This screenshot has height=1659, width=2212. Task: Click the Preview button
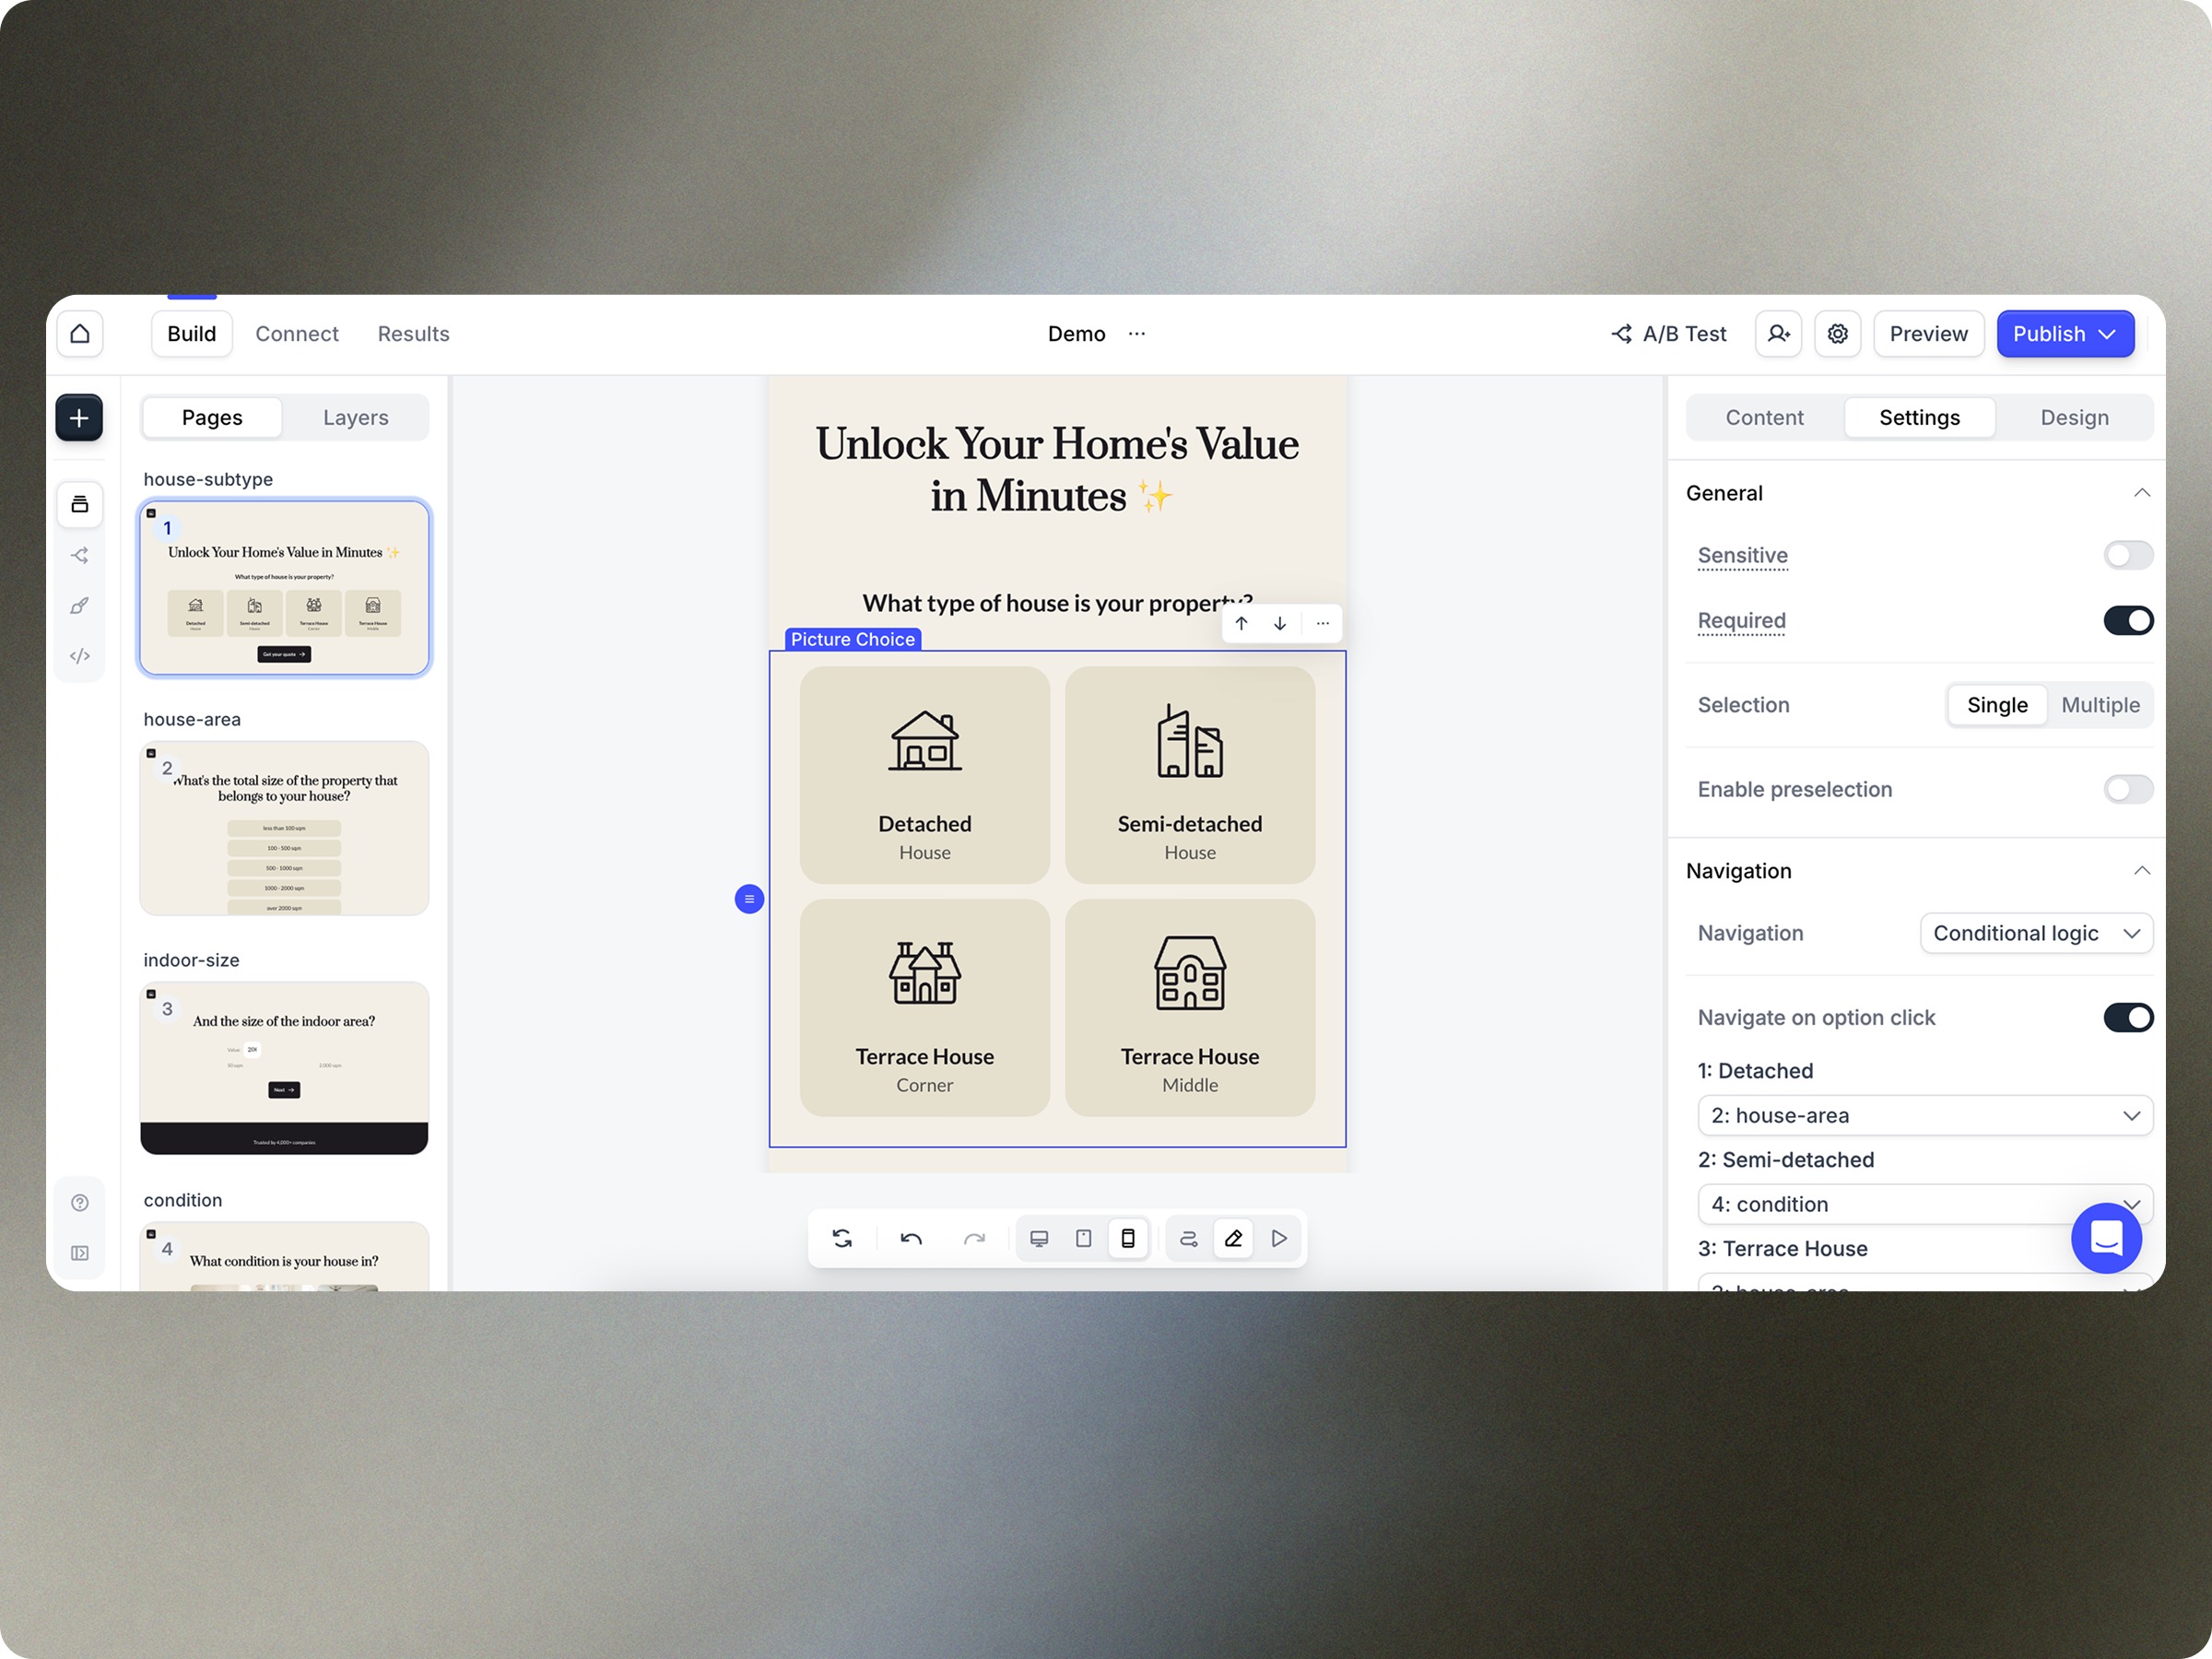pos(1927,334)
